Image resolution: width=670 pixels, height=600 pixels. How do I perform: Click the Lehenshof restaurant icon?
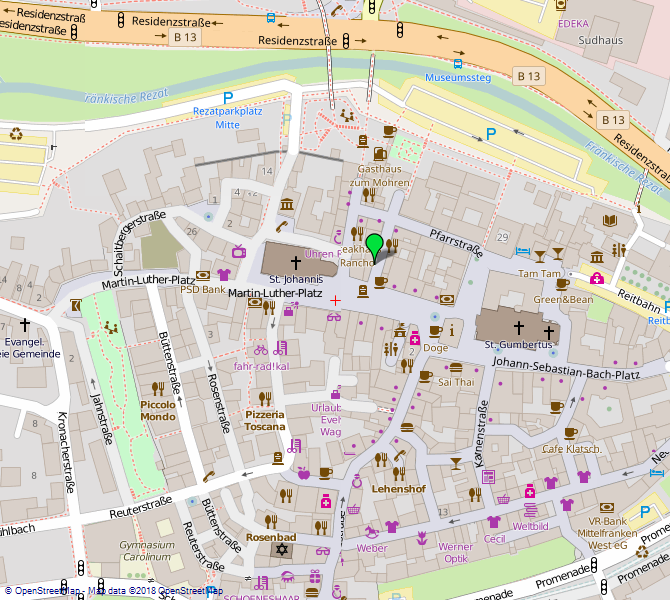(x=381, y=460)
